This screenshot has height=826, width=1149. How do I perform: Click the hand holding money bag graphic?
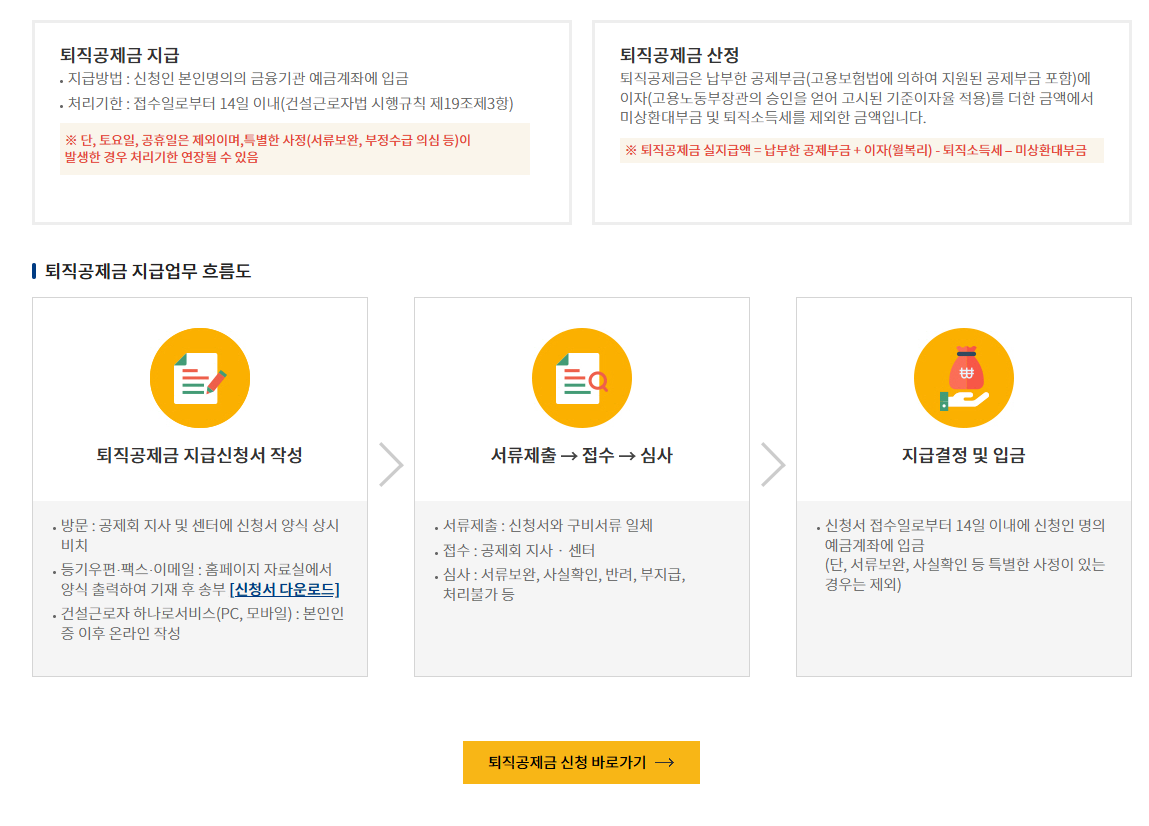(x=963, y=385)
